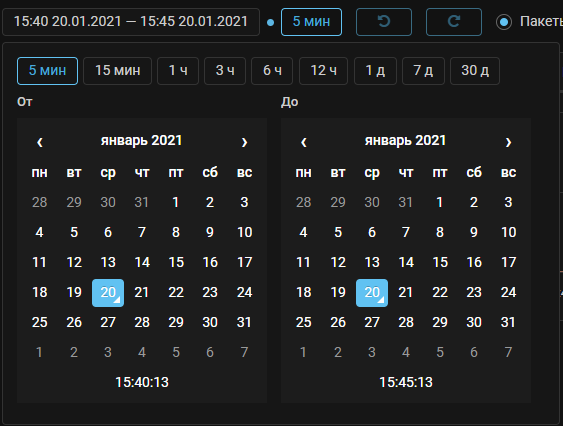The image size is (563, 426).
Task: Click the highlighted day 20 in От calendar
Action: point(108,293)
